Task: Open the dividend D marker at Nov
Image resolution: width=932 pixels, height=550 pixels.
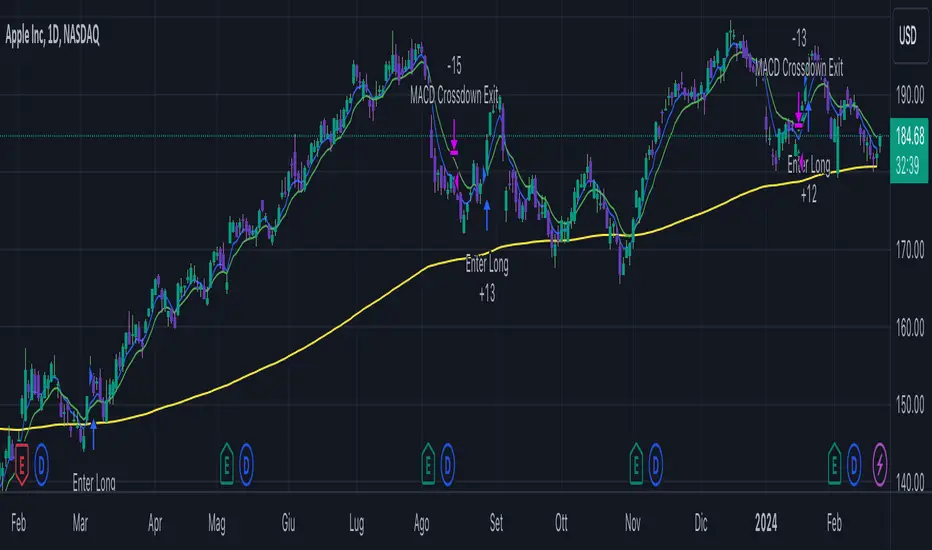Action: (x=656, y=465)
